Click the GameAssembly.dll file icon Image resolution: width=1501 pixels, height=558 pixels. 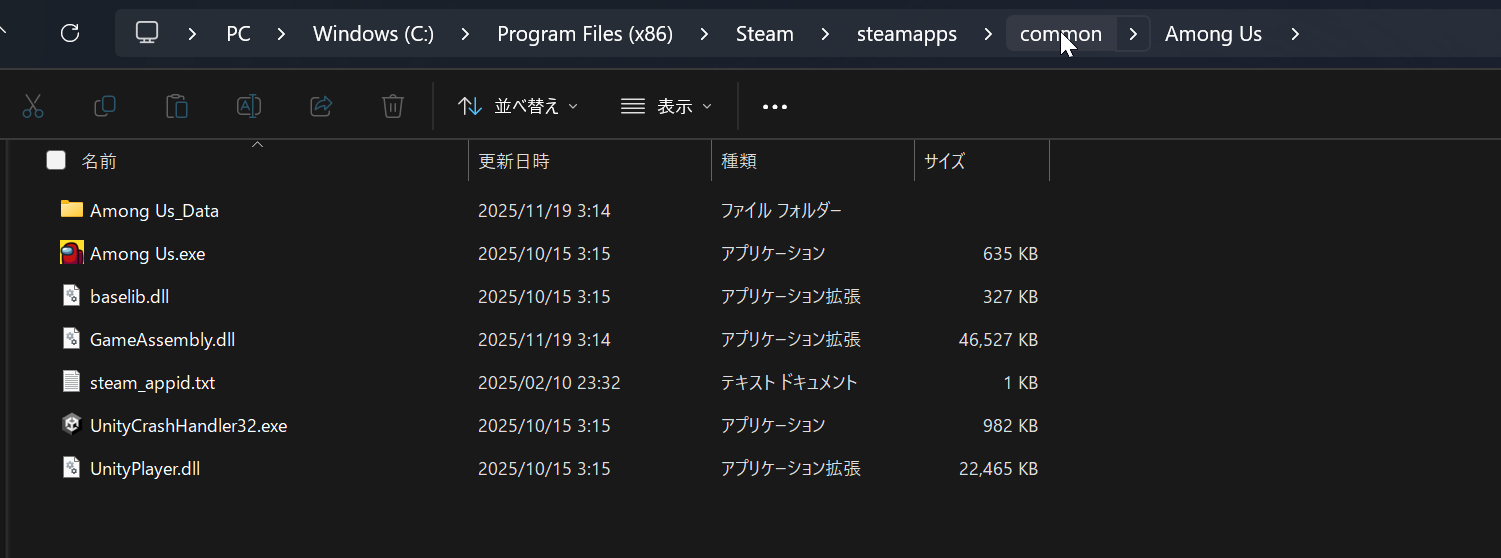[71, 338]
